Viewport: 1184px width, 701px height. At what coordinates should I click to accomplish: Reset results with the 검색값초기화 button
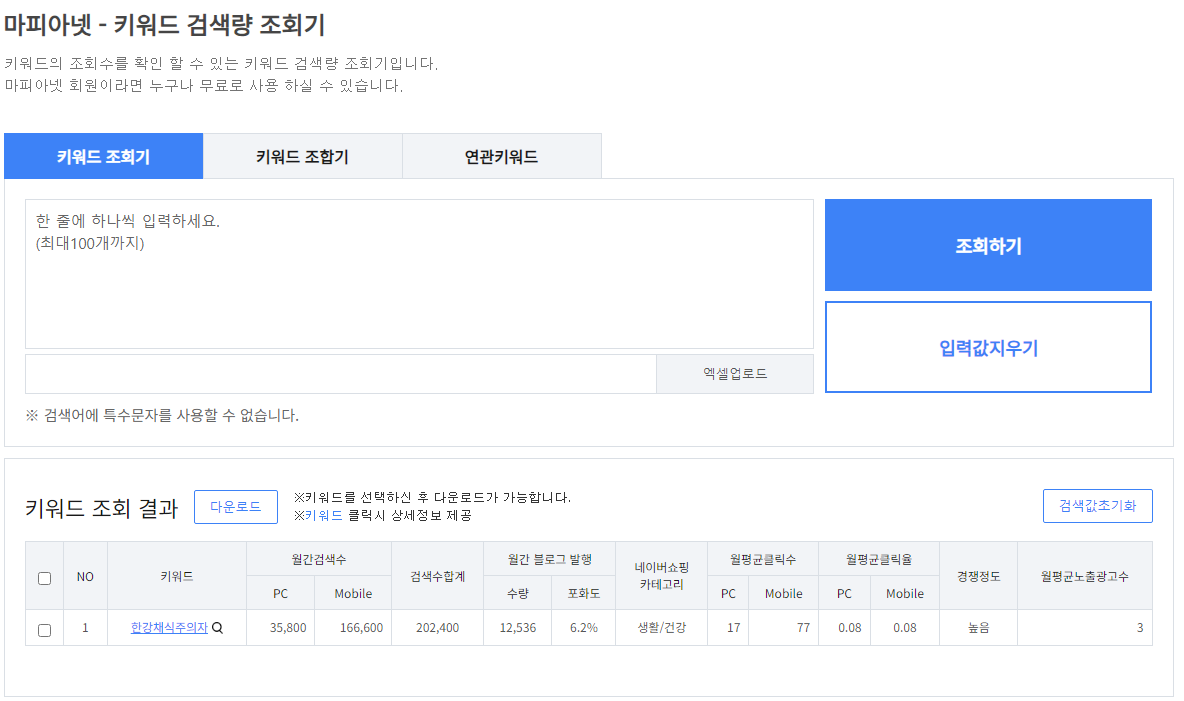1097,505
